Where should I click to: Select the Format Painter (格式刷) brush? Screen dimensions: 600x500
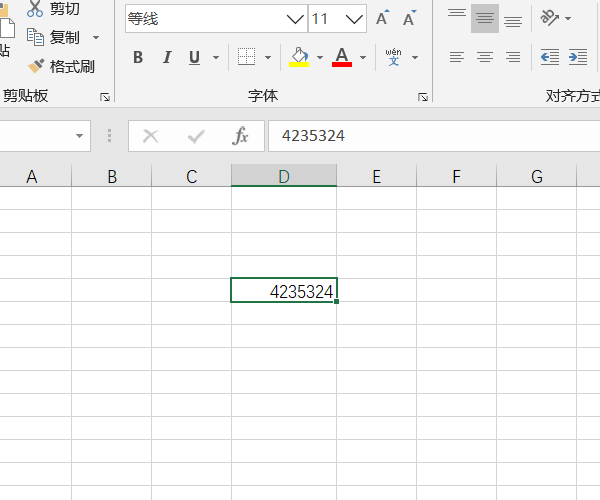point(61,67)
